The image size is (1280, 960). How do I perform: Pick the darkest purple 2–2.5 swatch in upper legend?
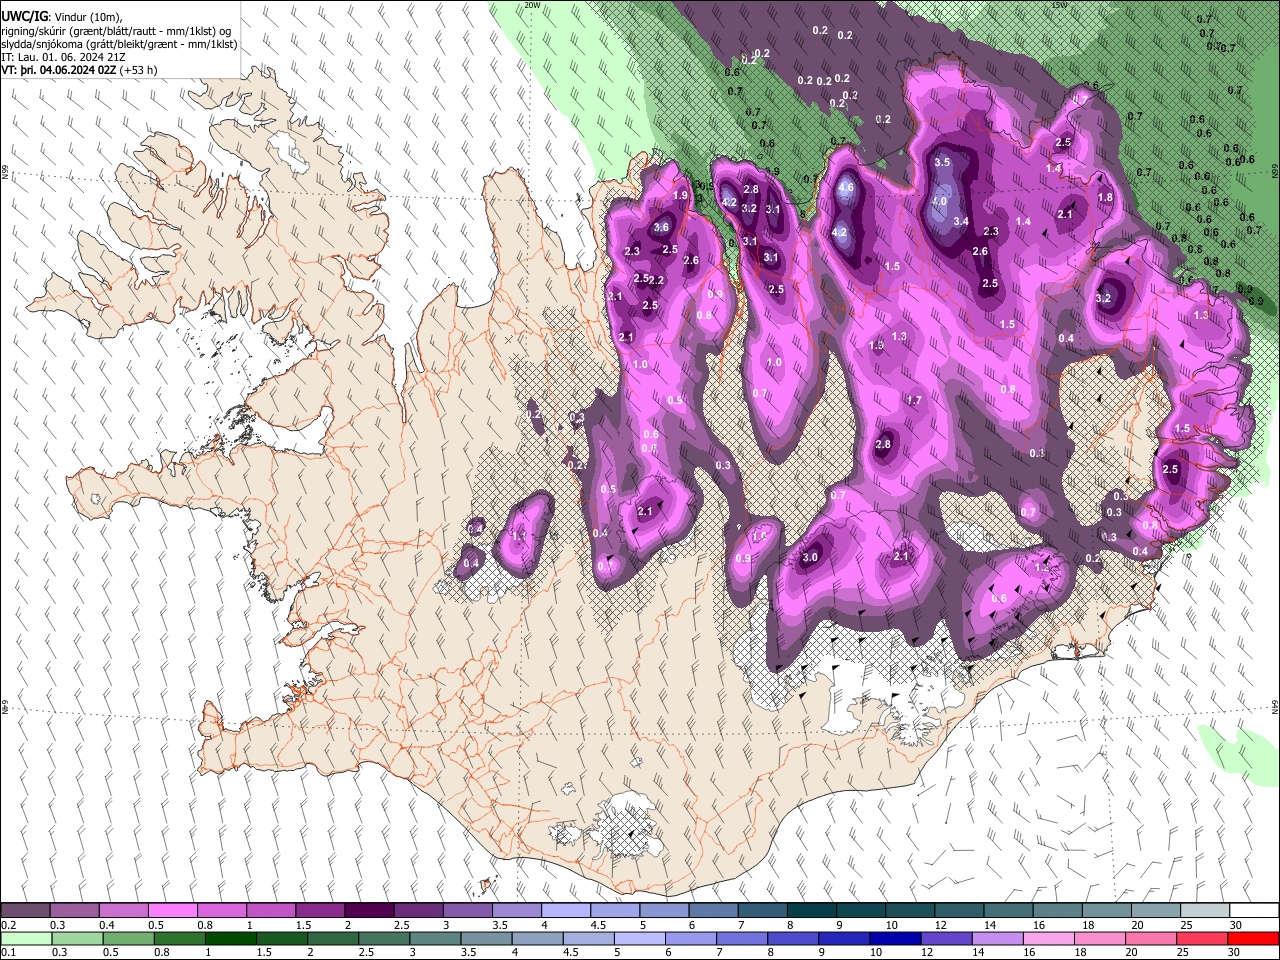[369, 911]
